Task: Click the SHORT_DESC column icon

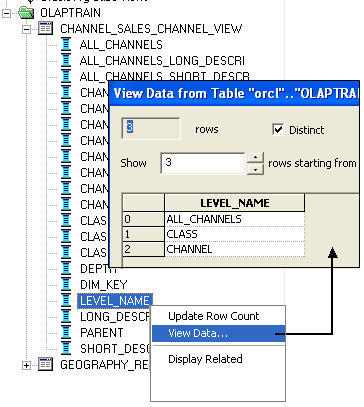Action: 66,349
